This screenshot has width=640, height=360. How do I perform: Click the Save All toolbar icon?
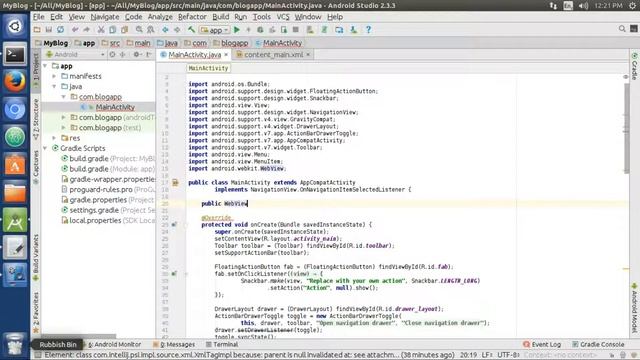49,29
